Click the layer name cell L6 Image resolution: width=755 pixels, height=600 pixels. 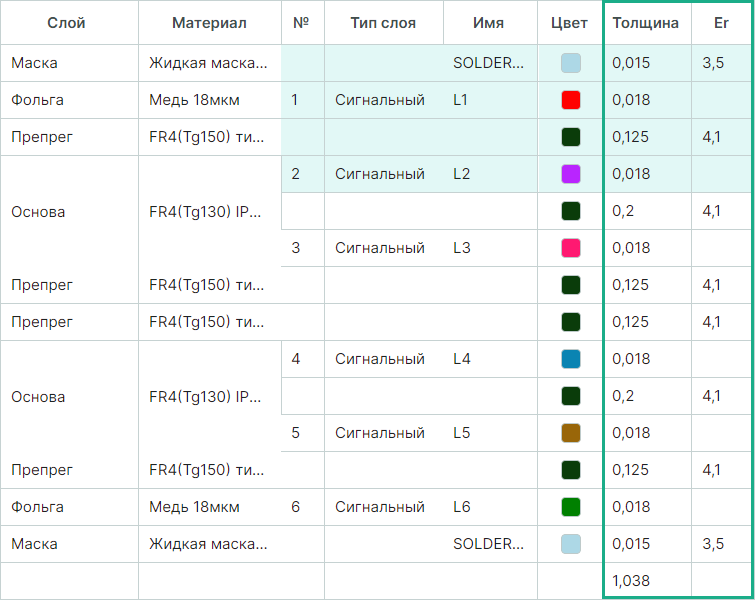[461, 507]
